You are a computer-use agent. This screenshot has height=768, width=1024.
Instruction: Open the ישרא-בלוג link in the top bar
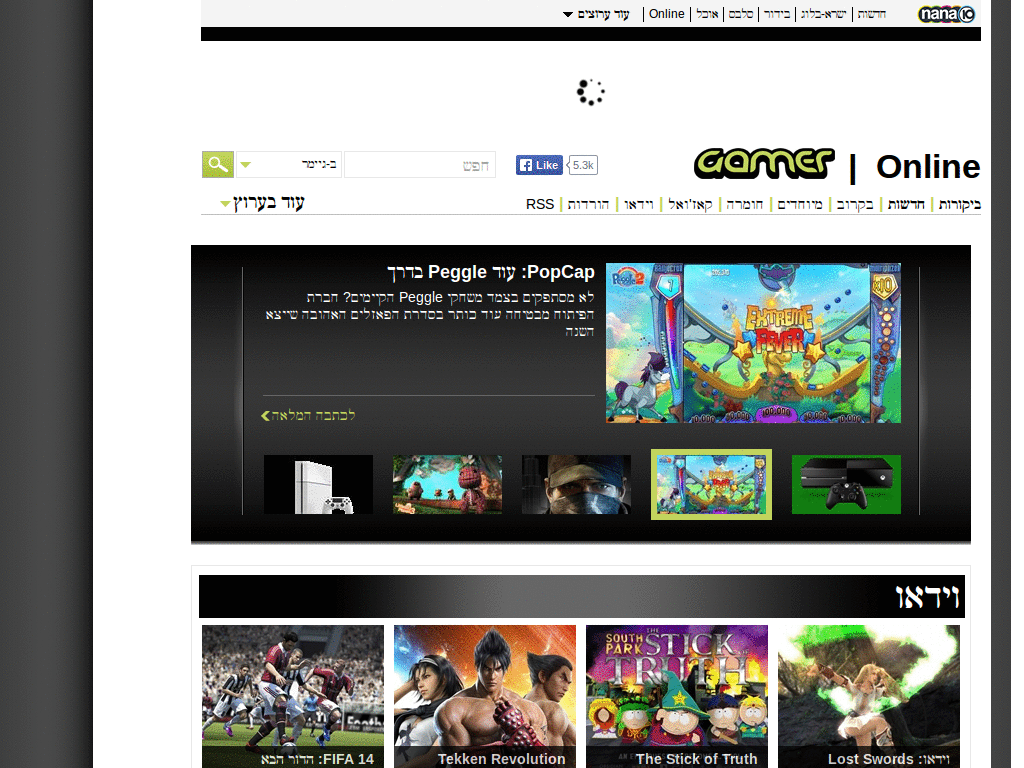(x=824, y=14)
